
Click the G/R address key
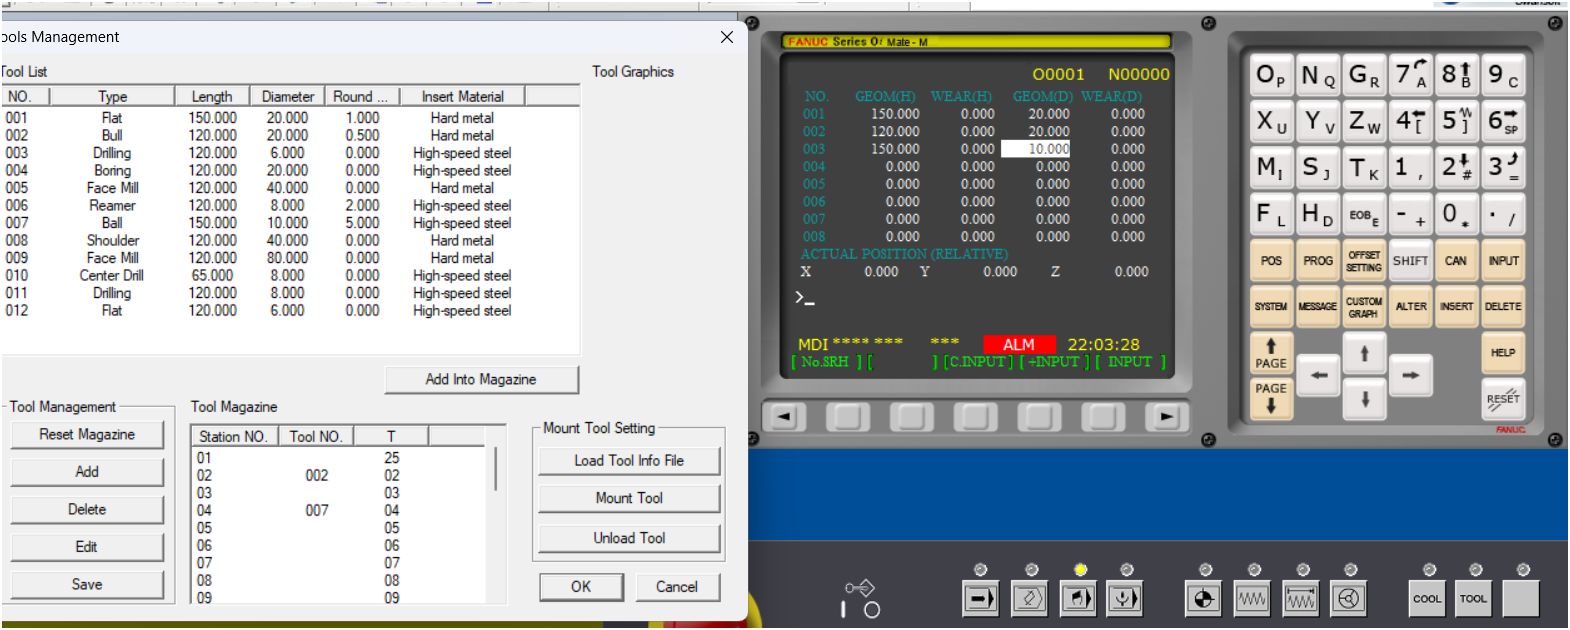coord(1364,75)
